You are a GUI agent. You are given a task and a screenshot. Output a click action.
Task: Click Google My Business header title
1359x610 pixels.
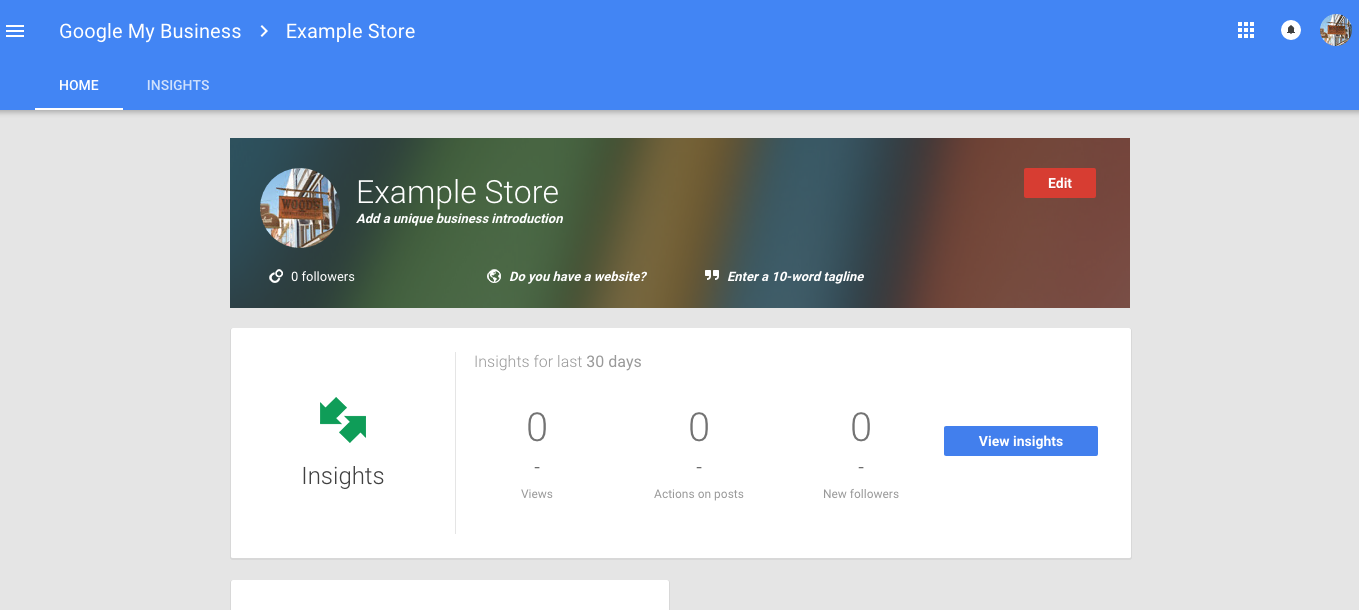tap(150, 31)
